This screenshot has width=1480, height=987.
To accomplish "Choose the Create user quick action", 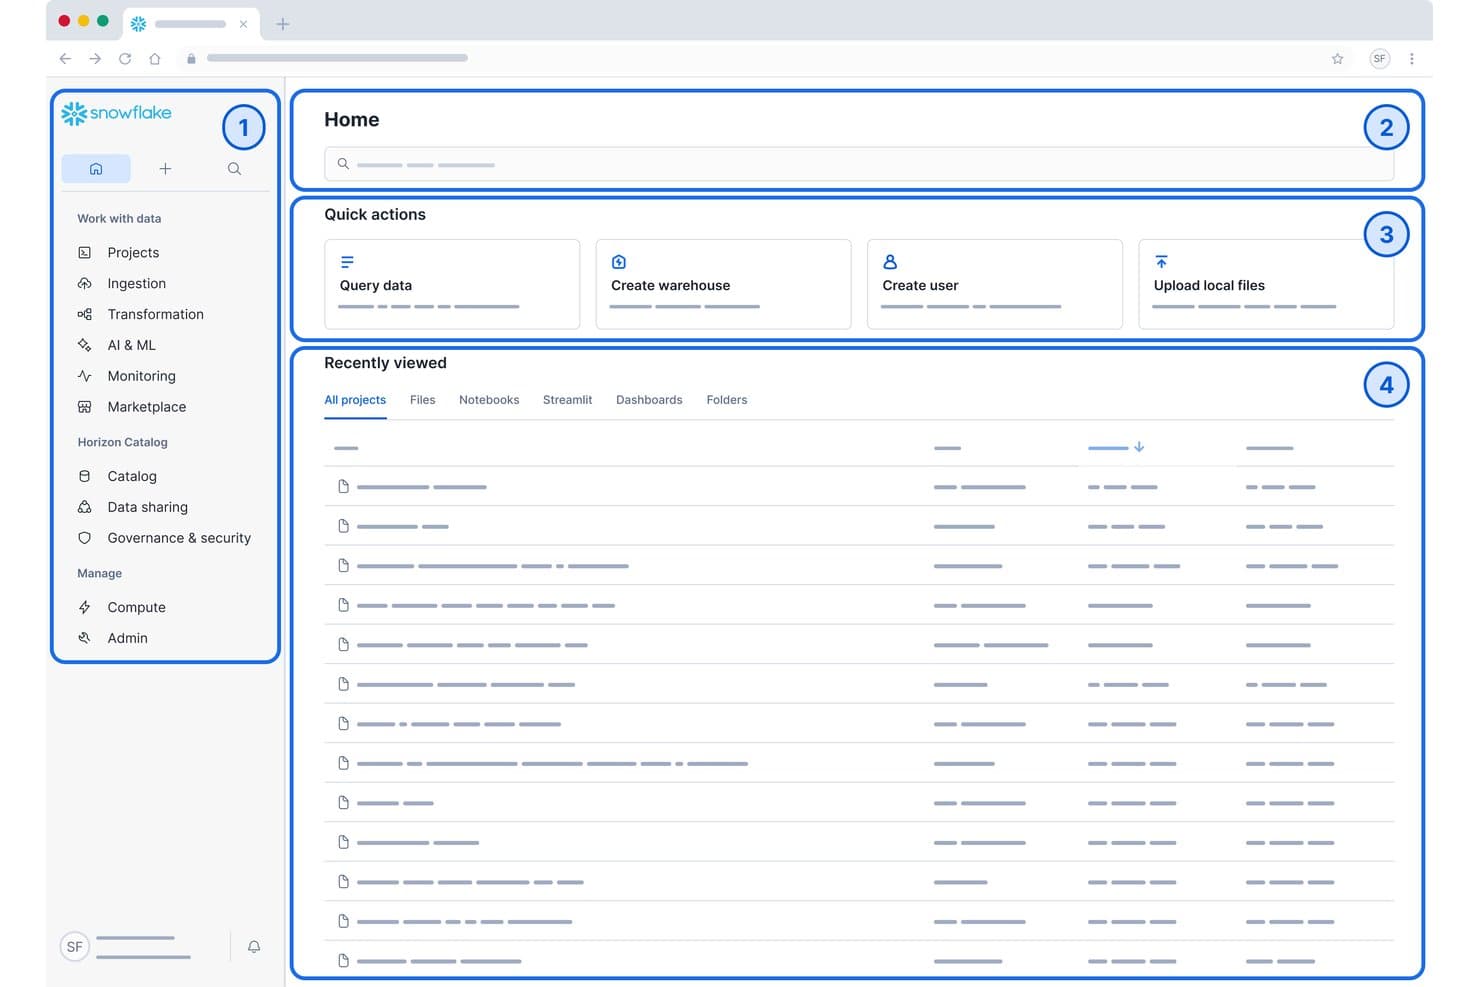I will (995, 284).
